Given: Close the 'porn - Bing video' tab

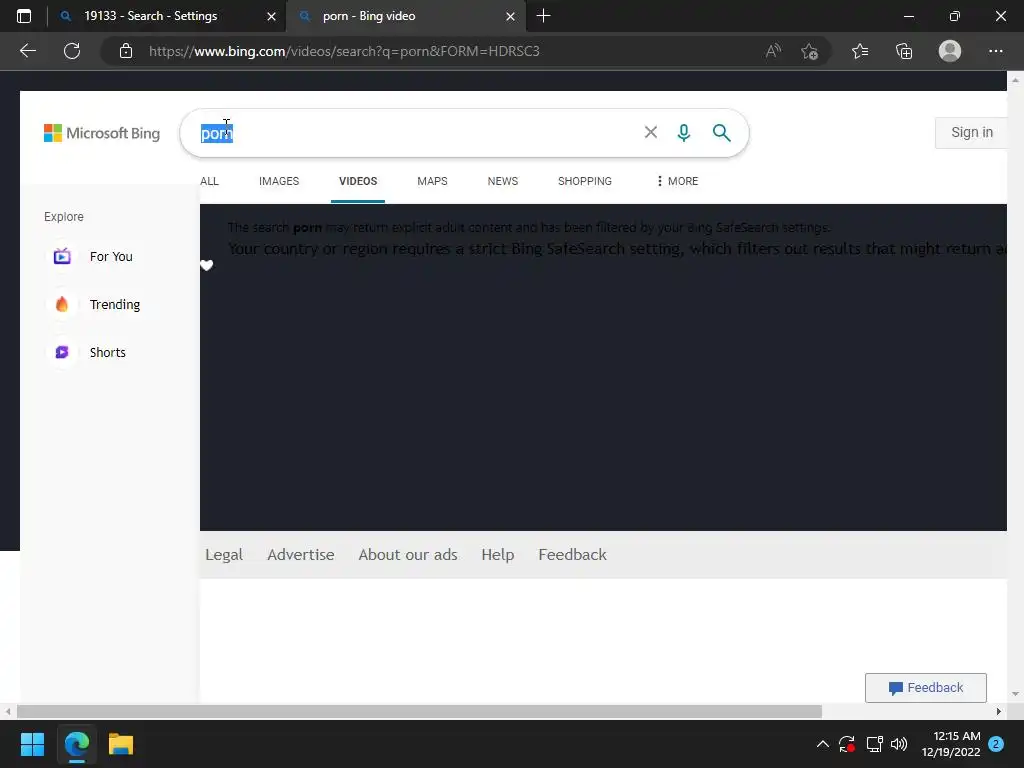Looking at the screenshot, I should click(x=511, y=16).
